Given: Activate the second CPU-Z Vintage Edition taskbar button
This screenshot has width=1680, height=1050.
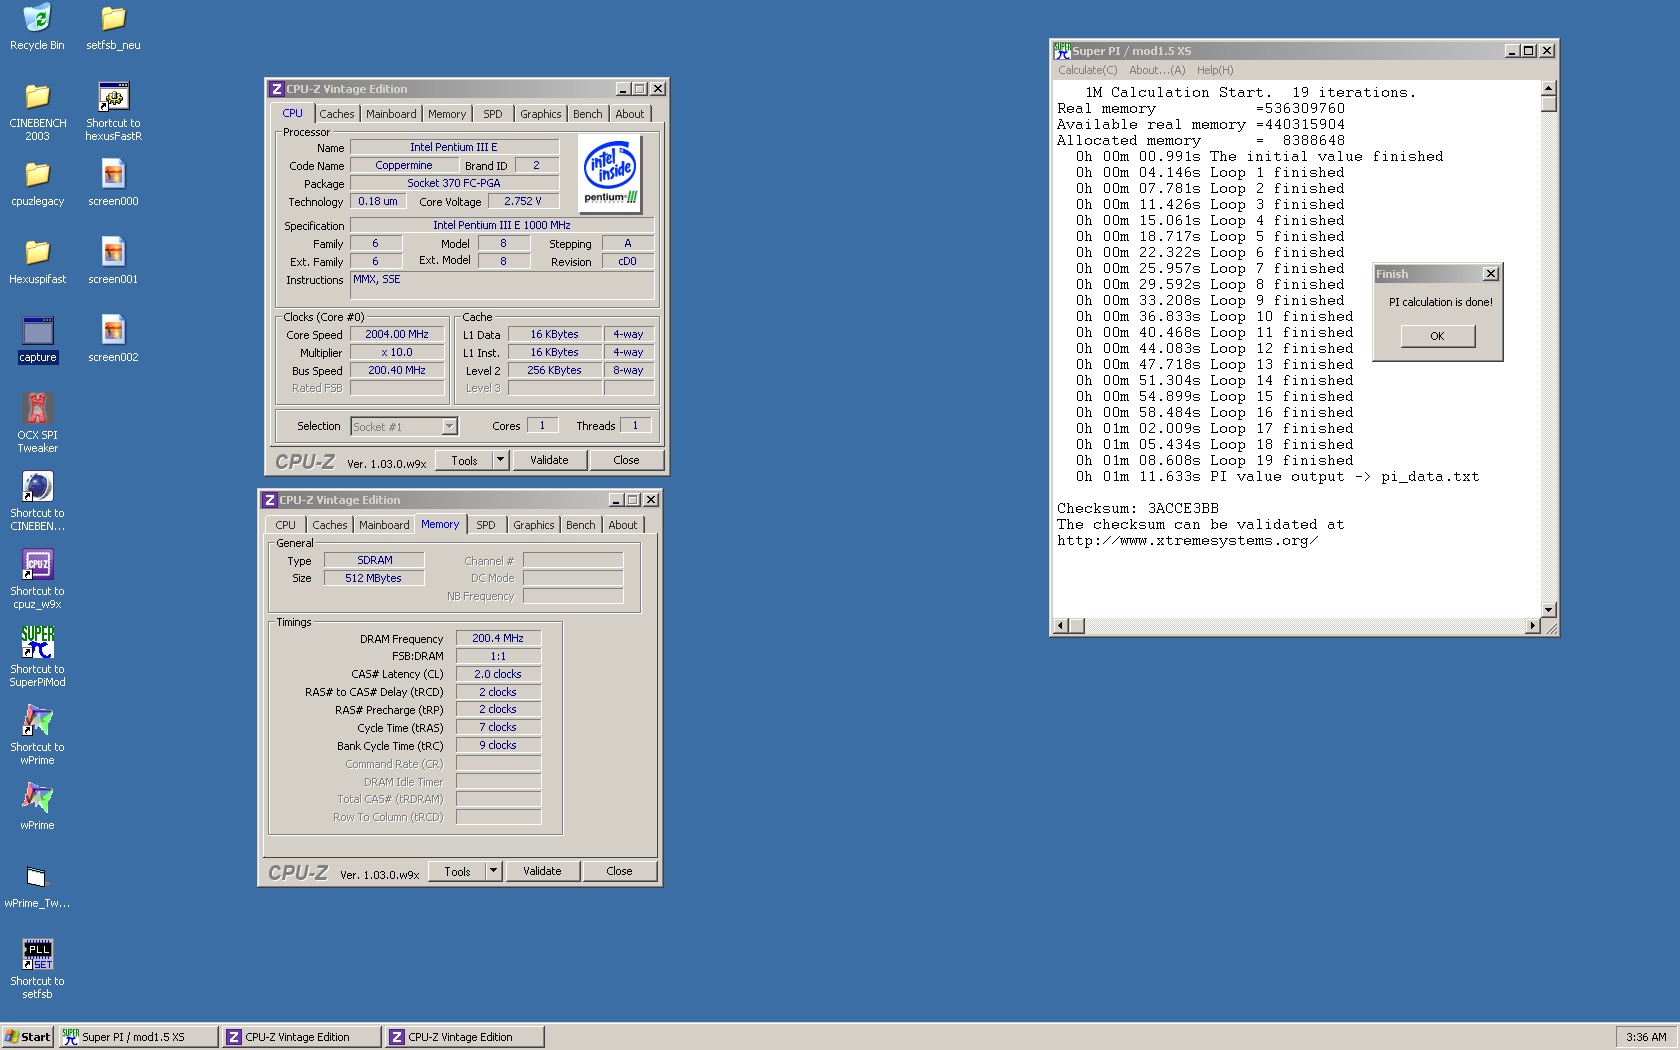Looking at the screenshot, I should [x=465, y=1037].
